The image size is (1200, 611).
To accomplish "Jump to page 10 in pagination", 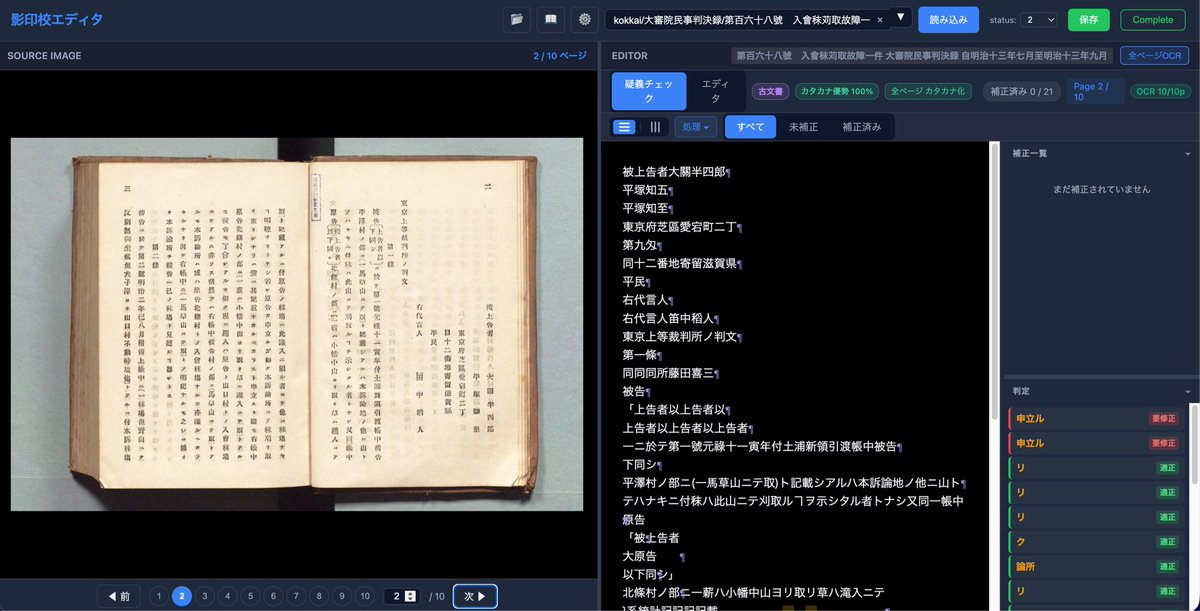I will tap(365, 596).
